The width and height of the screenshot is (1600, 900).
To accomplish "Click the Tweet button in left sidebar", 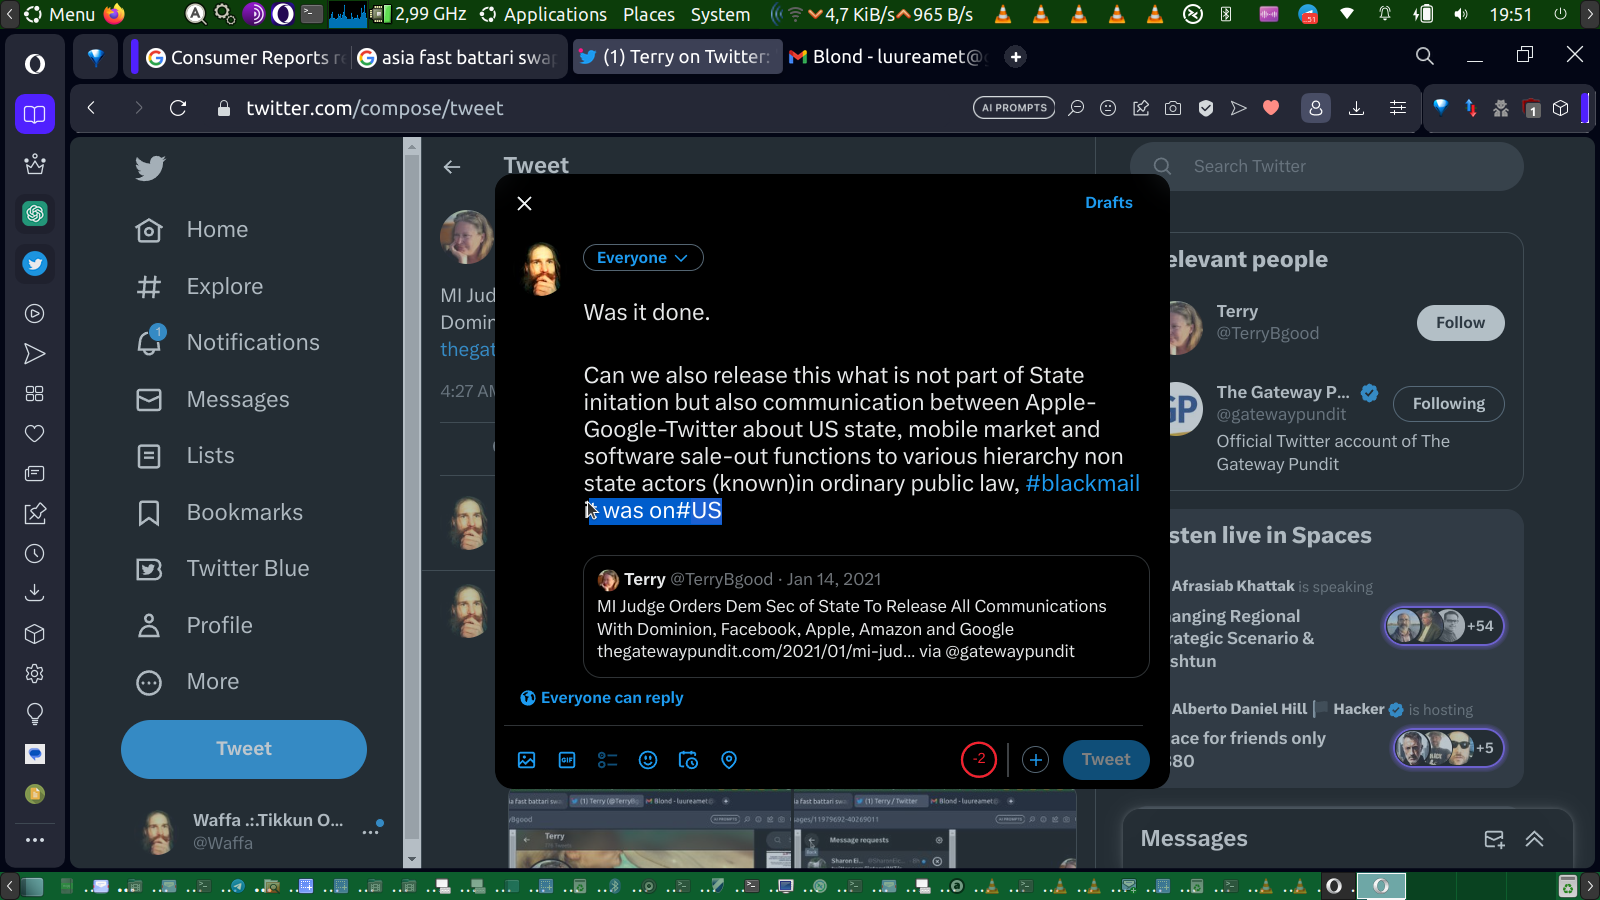I will click(x=244, y=749).
